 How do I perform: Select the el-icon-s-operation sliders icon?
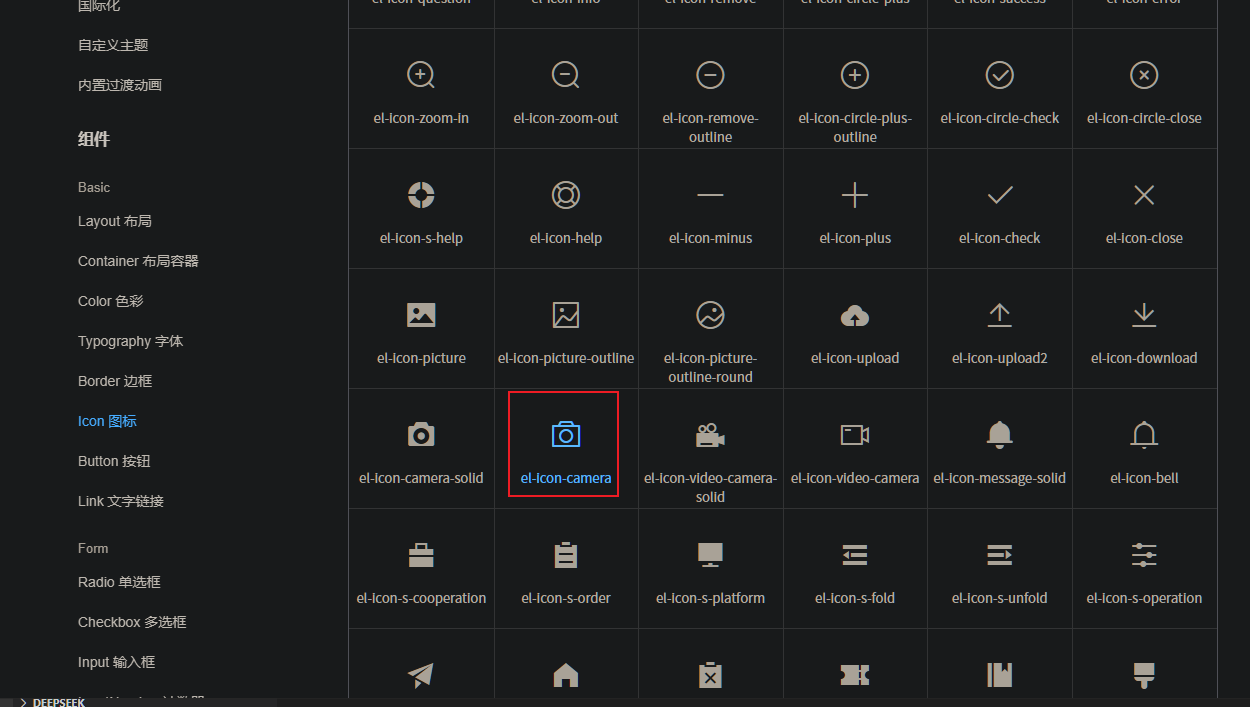pos(1144,554)
